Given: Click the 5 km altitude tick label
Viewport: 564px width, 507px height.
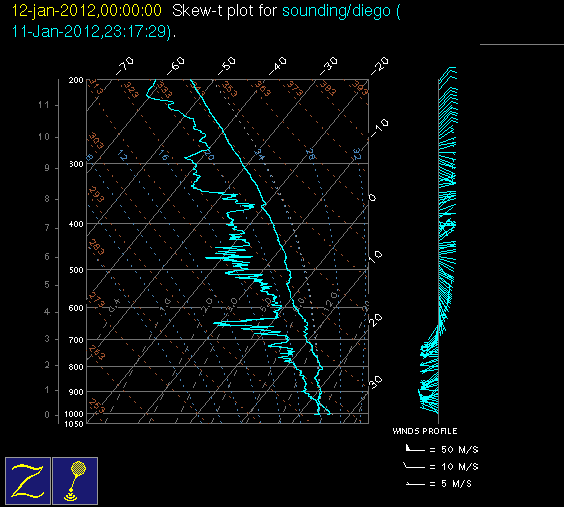Looking at the screenshot, I should click(x=47, y=285).
